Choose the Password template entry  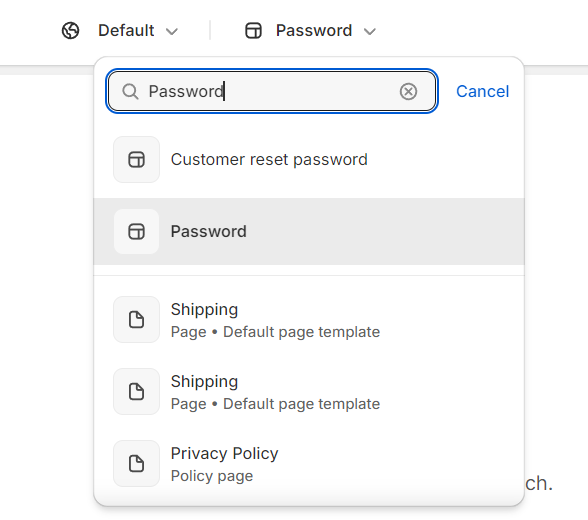(x=309, y=232)
